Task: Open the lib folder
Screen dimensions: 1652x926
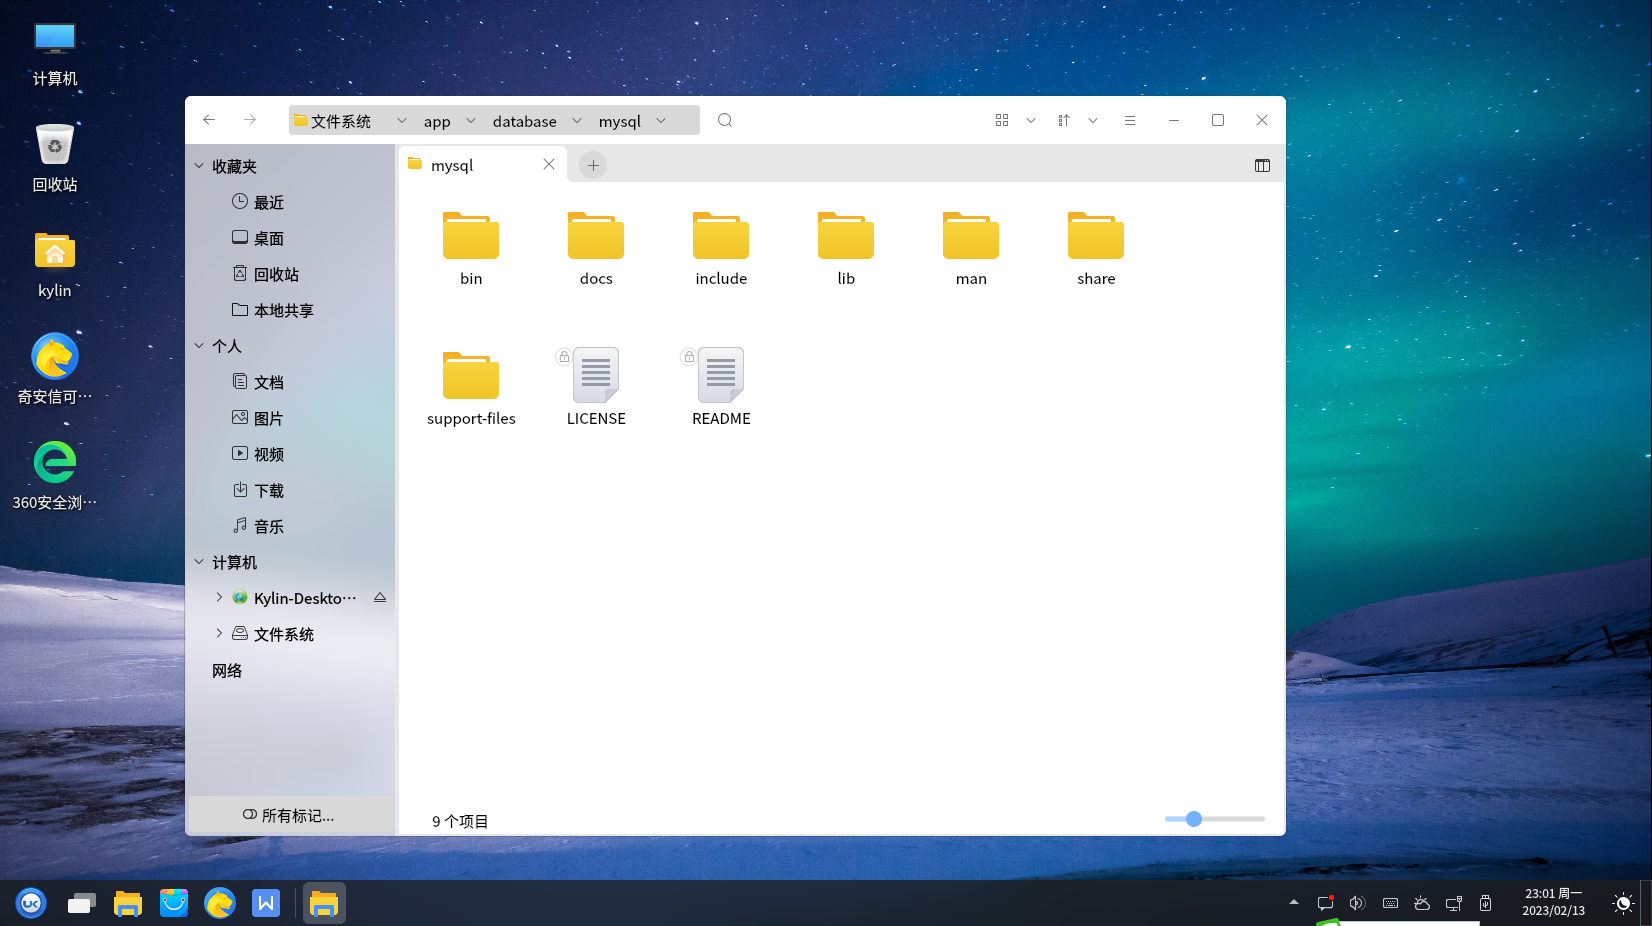Action: (846, 248)
